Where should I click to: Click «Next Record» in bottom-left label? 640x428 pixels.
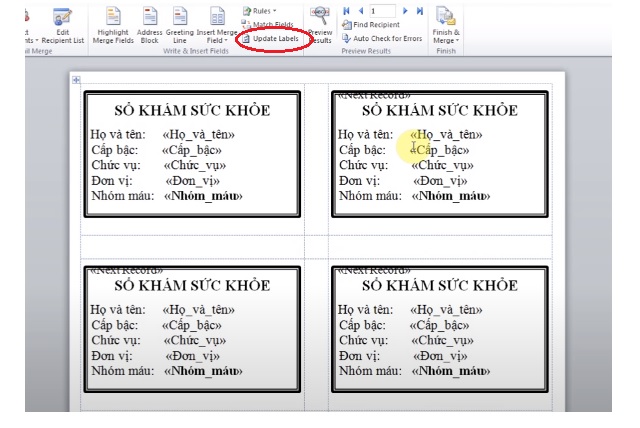point(126,271)
